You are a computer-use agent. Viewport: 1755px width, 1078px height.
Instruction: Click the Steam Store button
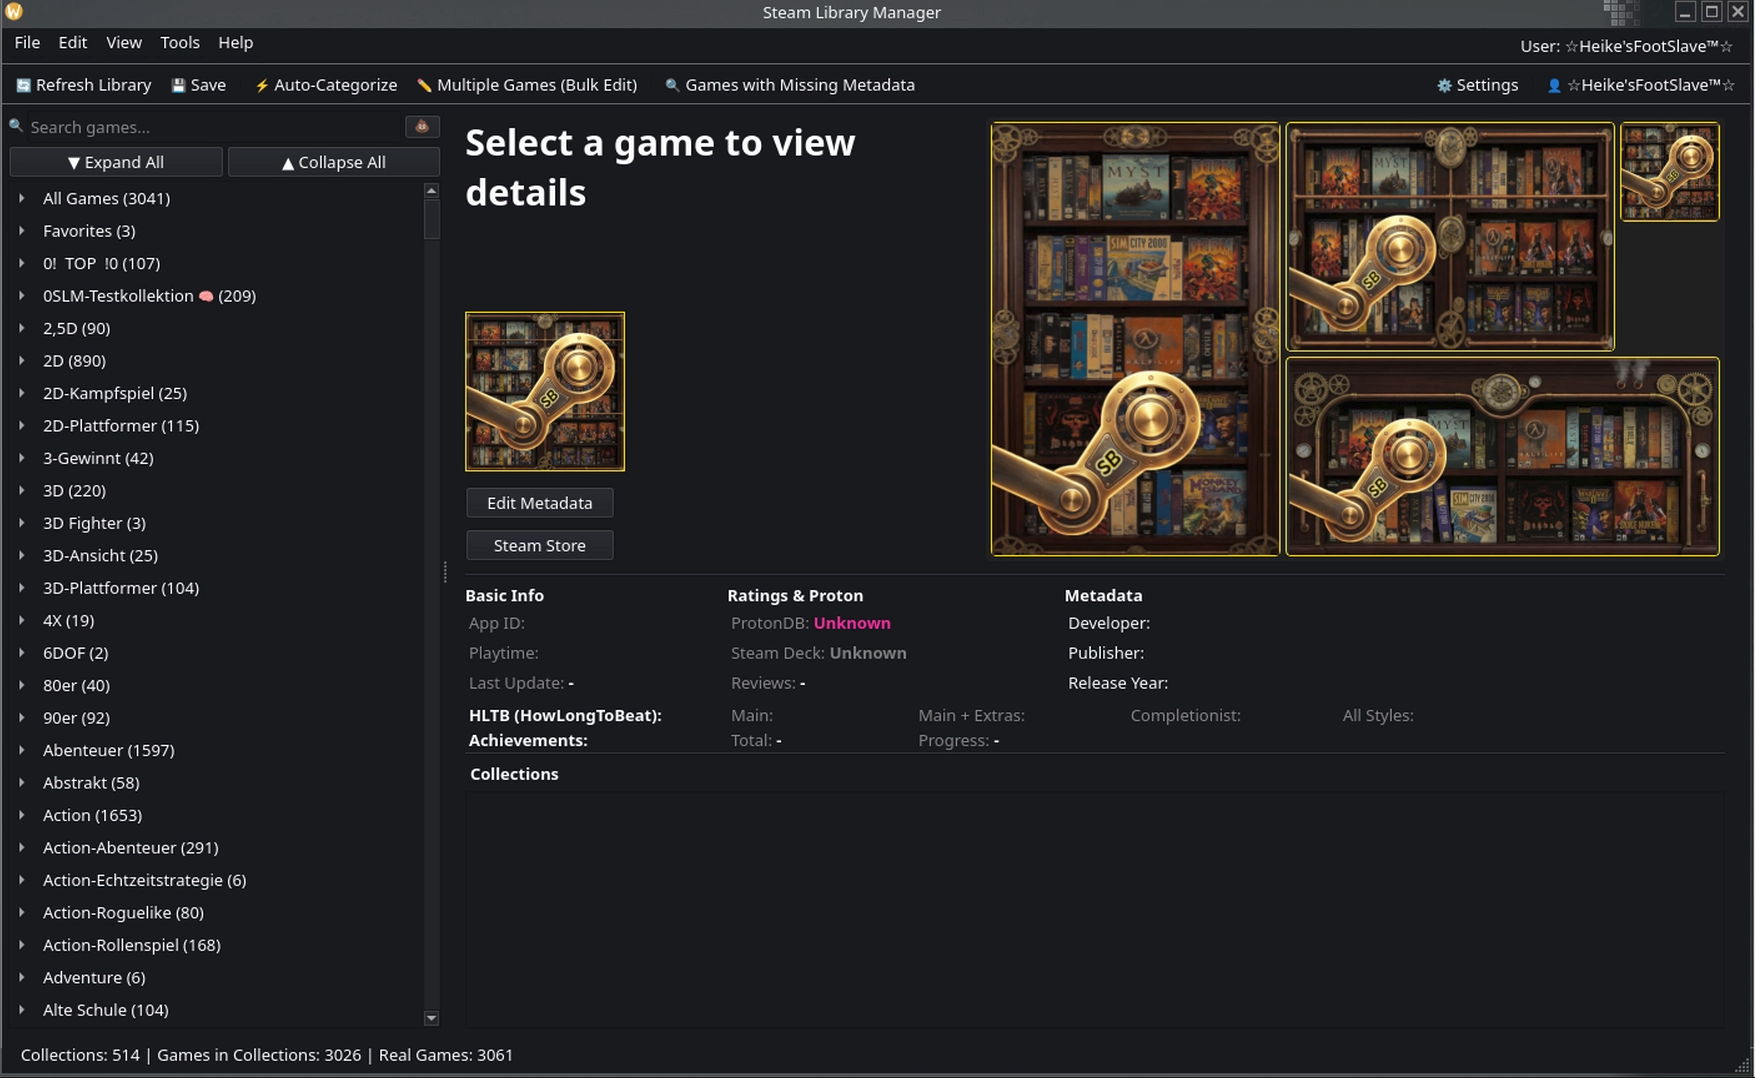coord(539,546)
